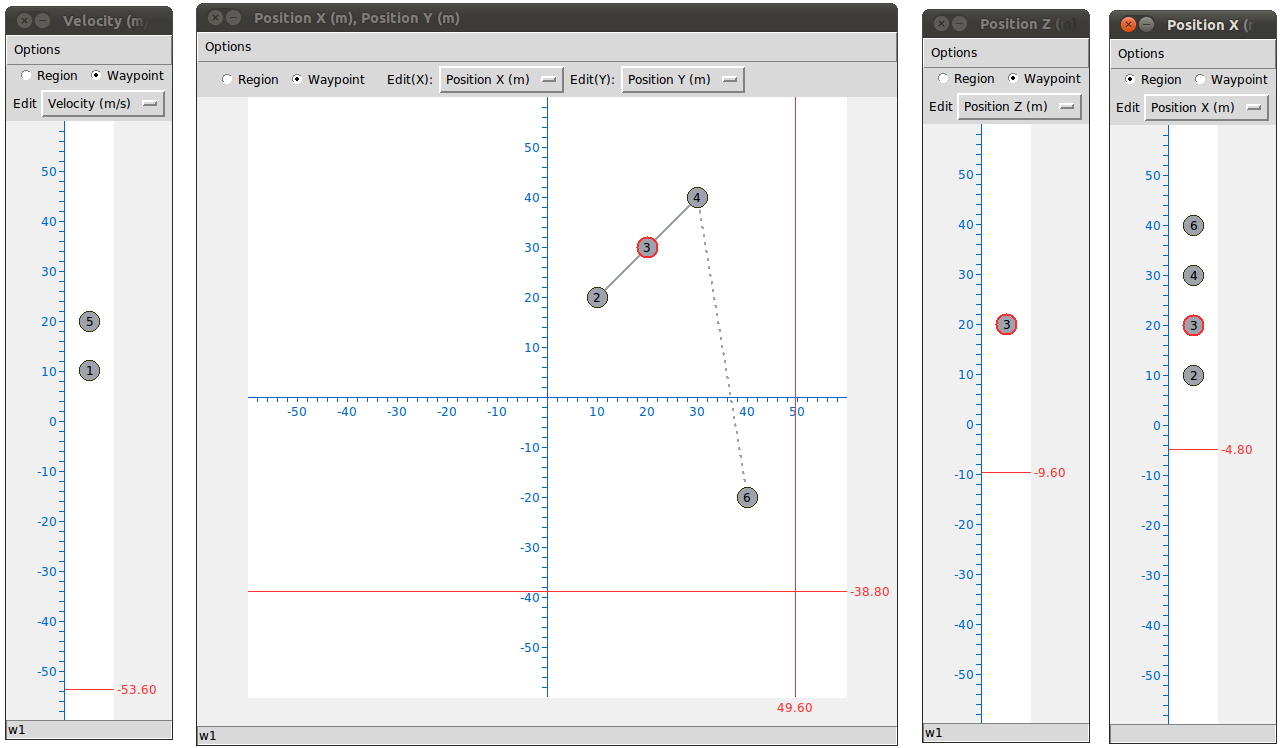Click waypoint 1 in the Velocity panel
Image resolution: width=1282 pixels, height=748 pixels.
[89, 370]
